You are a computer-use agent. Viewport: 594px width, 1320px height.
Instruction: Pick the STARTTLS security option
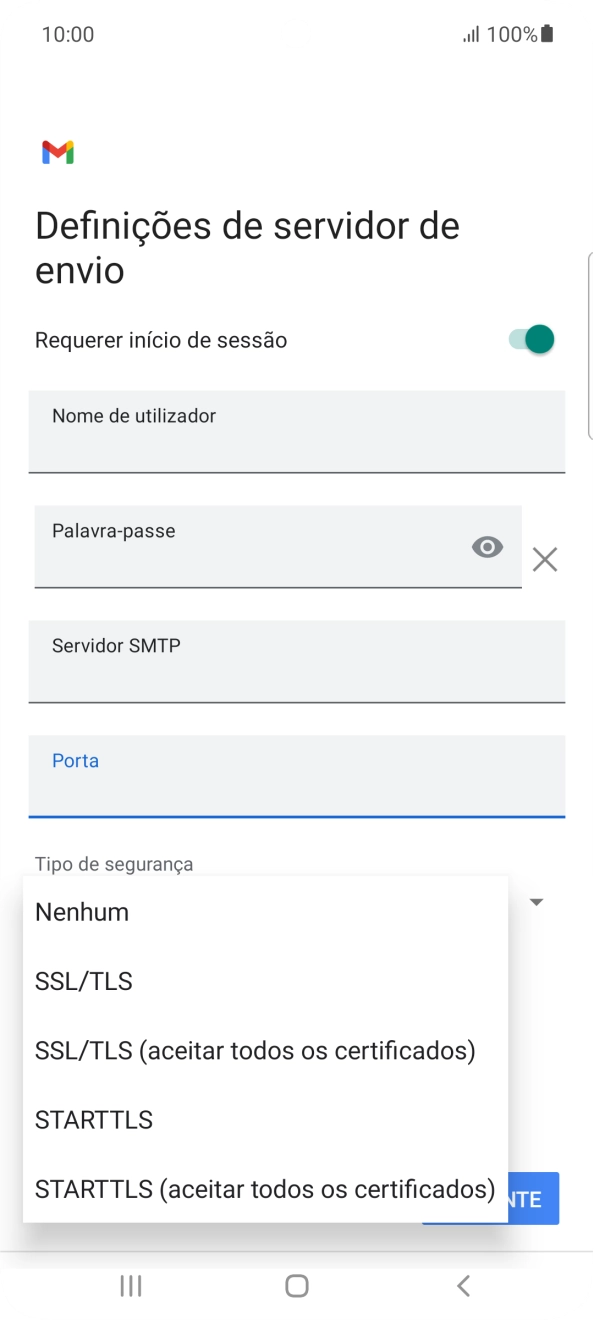tap(93, 1120)
